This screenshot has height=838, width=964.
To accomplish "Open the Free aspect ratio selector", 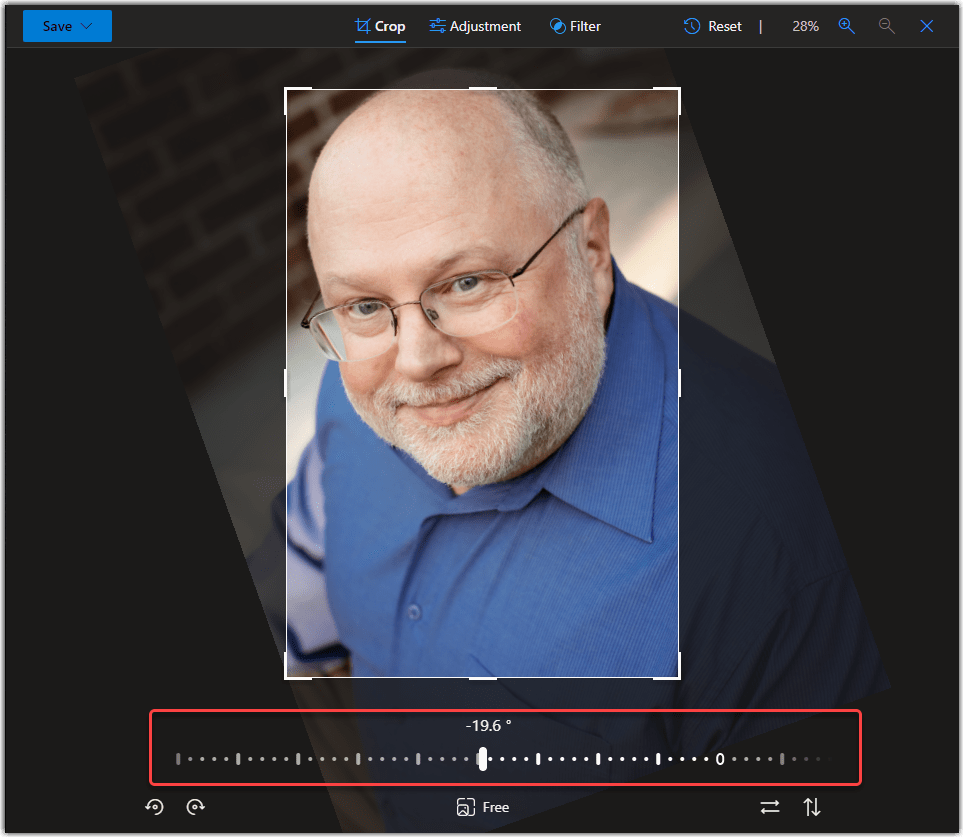I will [x=483, y=807].
